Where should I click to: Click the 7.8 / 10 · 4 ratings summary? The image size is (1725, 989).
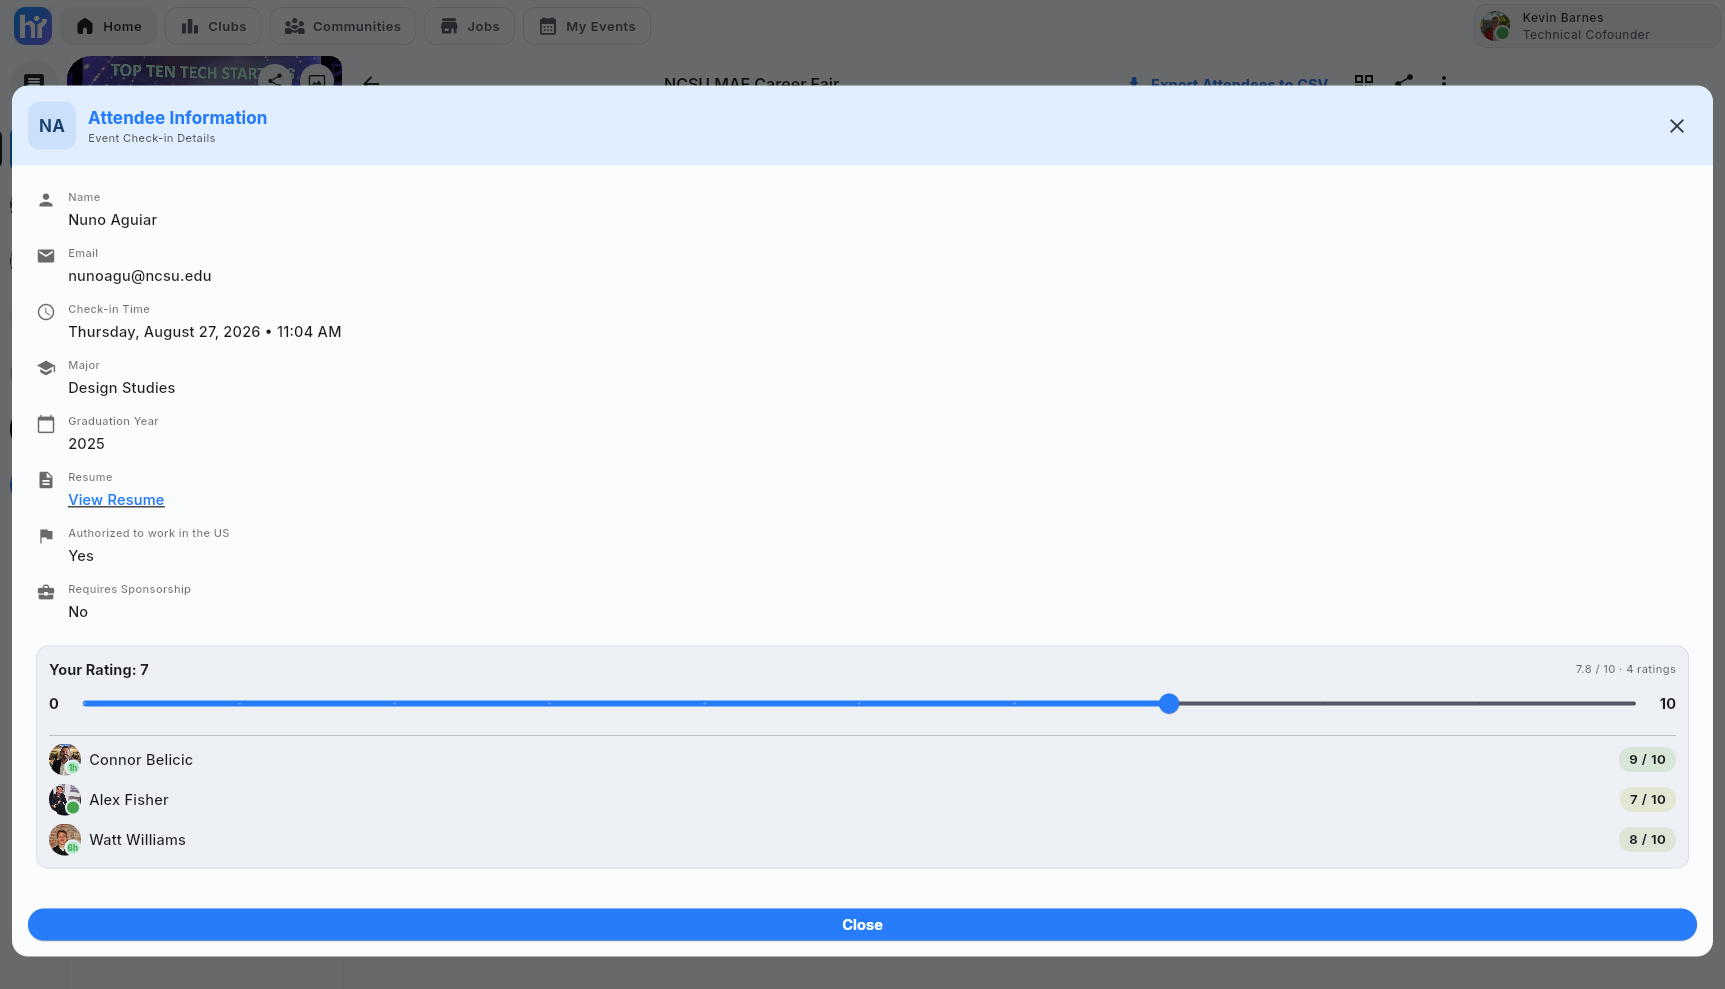point(1625,669)
